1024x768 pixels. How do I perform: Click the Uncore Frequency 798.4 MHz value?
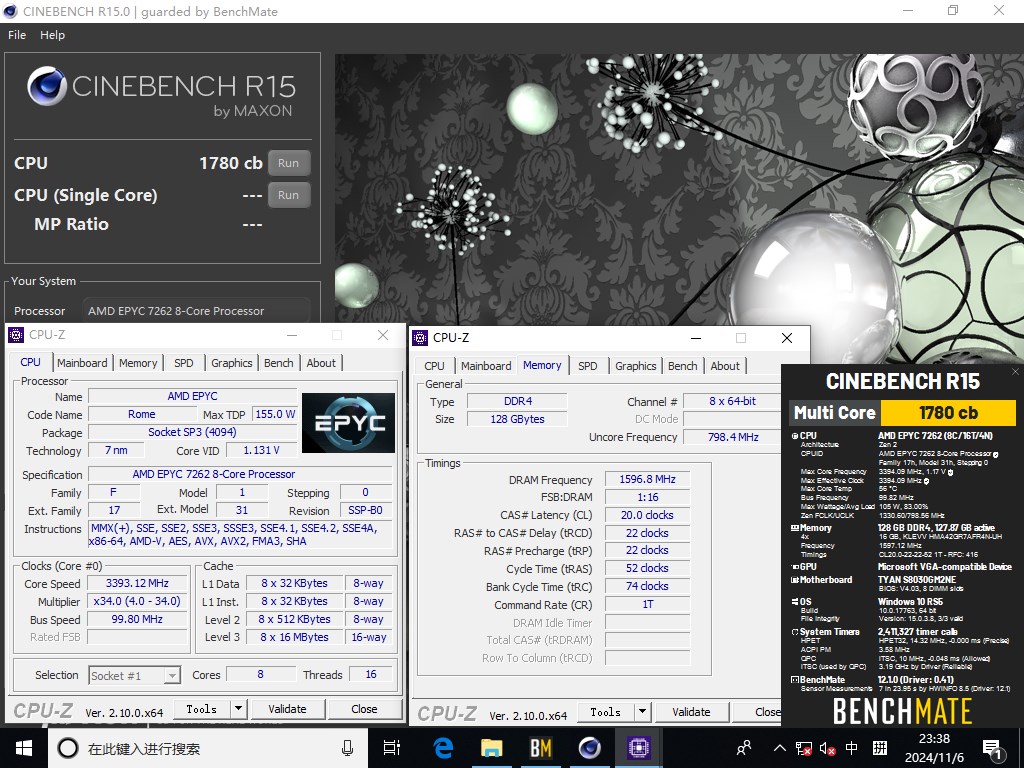[x=733, y=437]
